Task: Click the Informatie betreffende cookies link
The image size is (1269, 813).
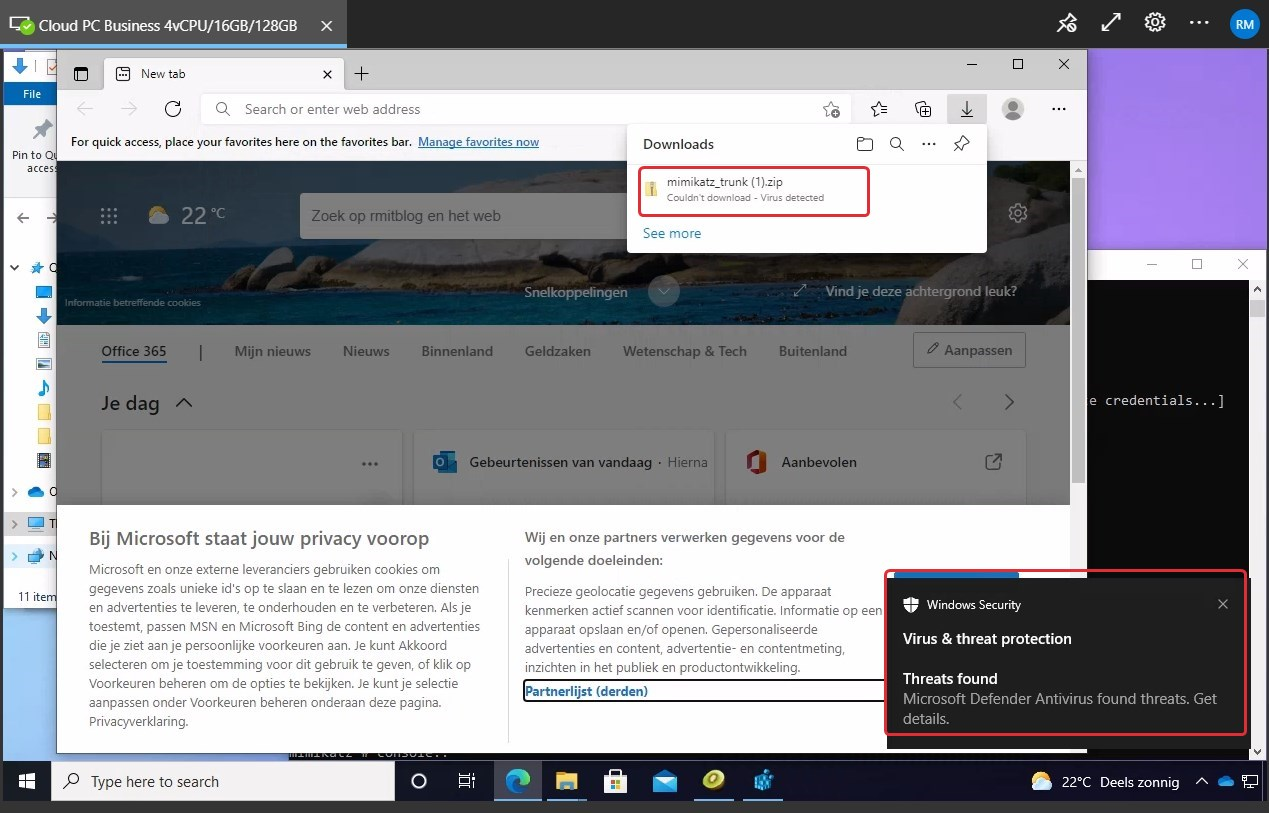Action: (133, 302)
